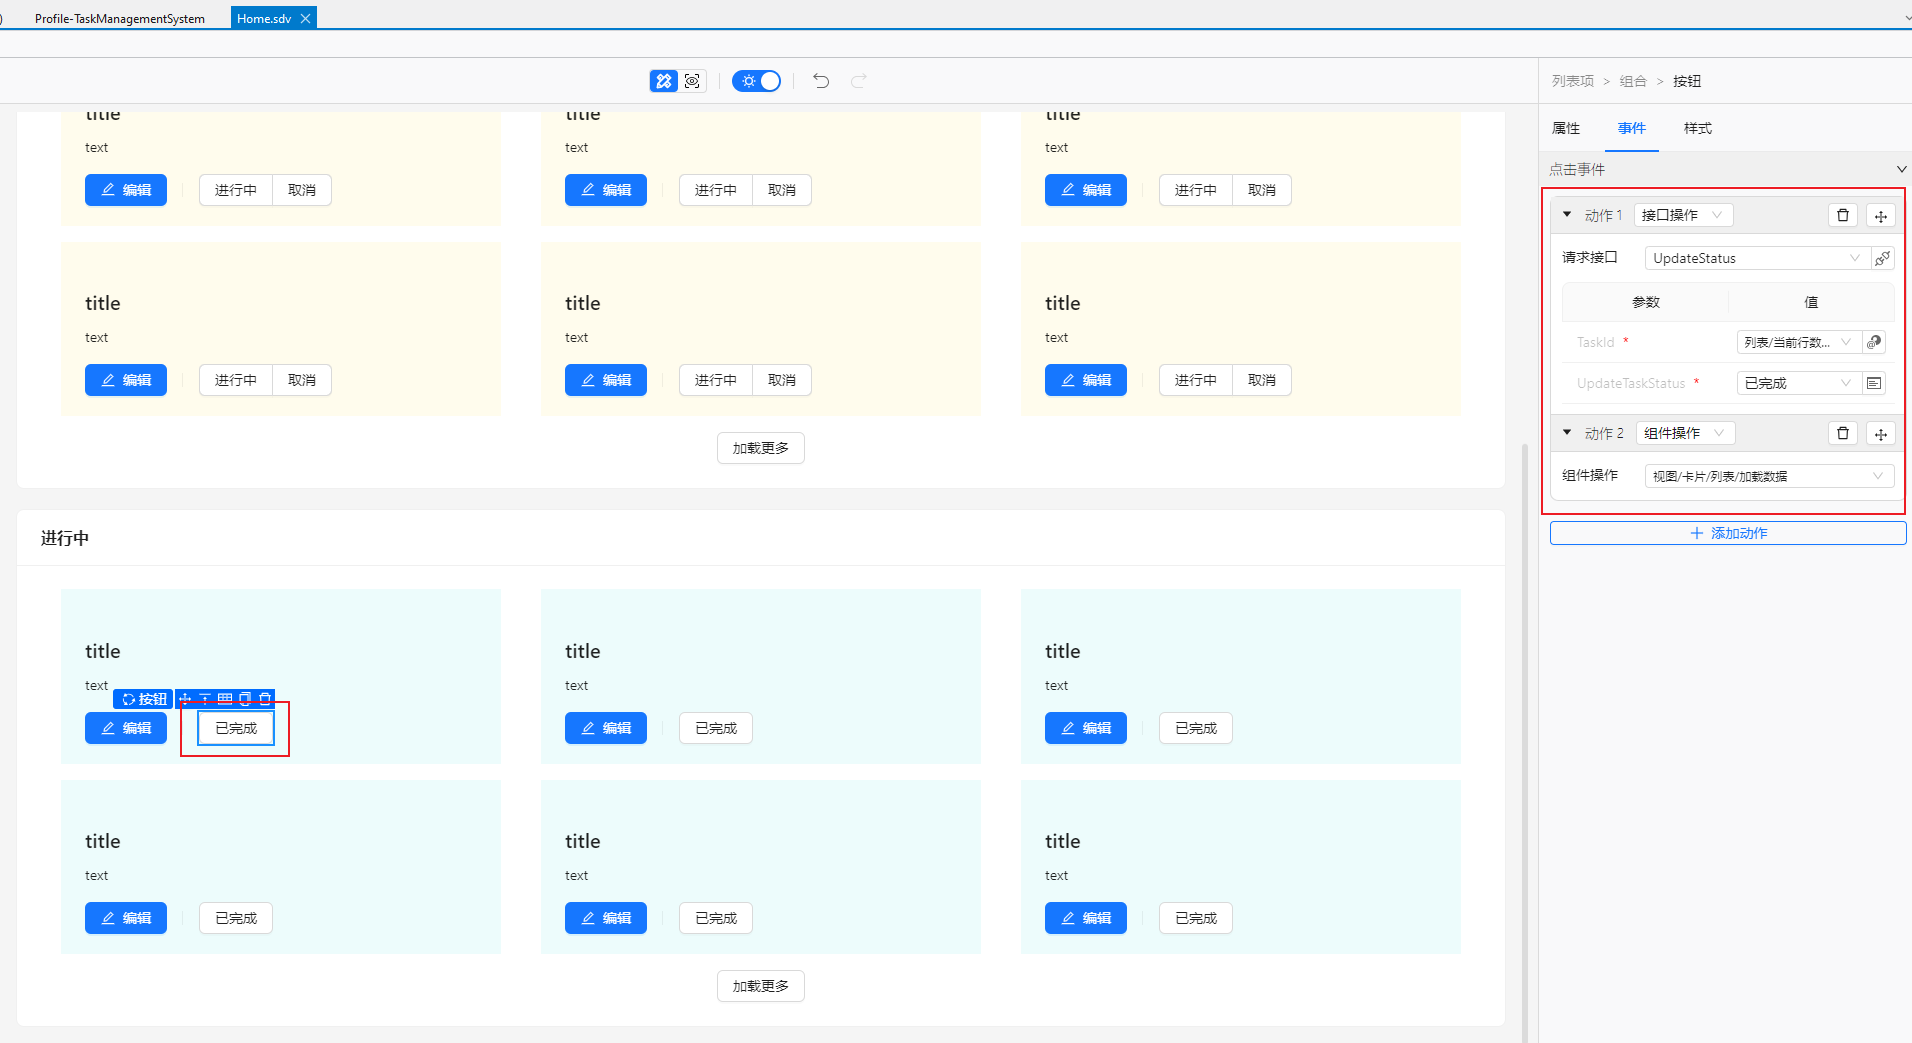Collapse the 点击事件 section chevron

[1901, 169]
